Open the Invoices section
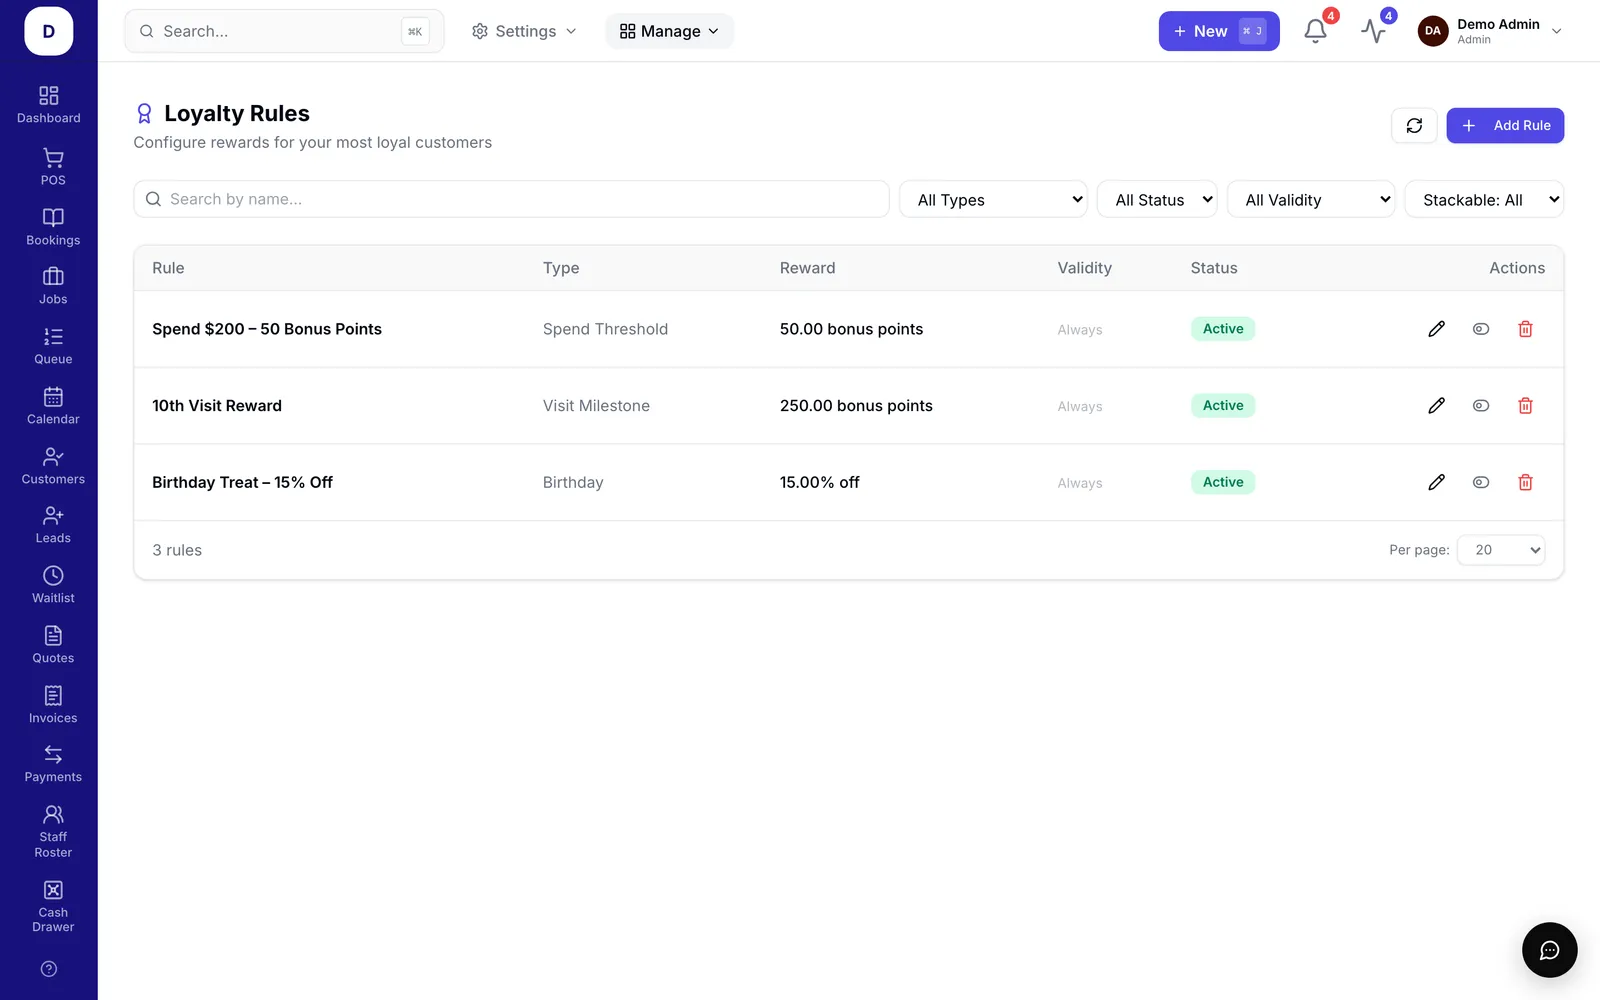This screenshot has width=1600, height=1000. (53, 705)
